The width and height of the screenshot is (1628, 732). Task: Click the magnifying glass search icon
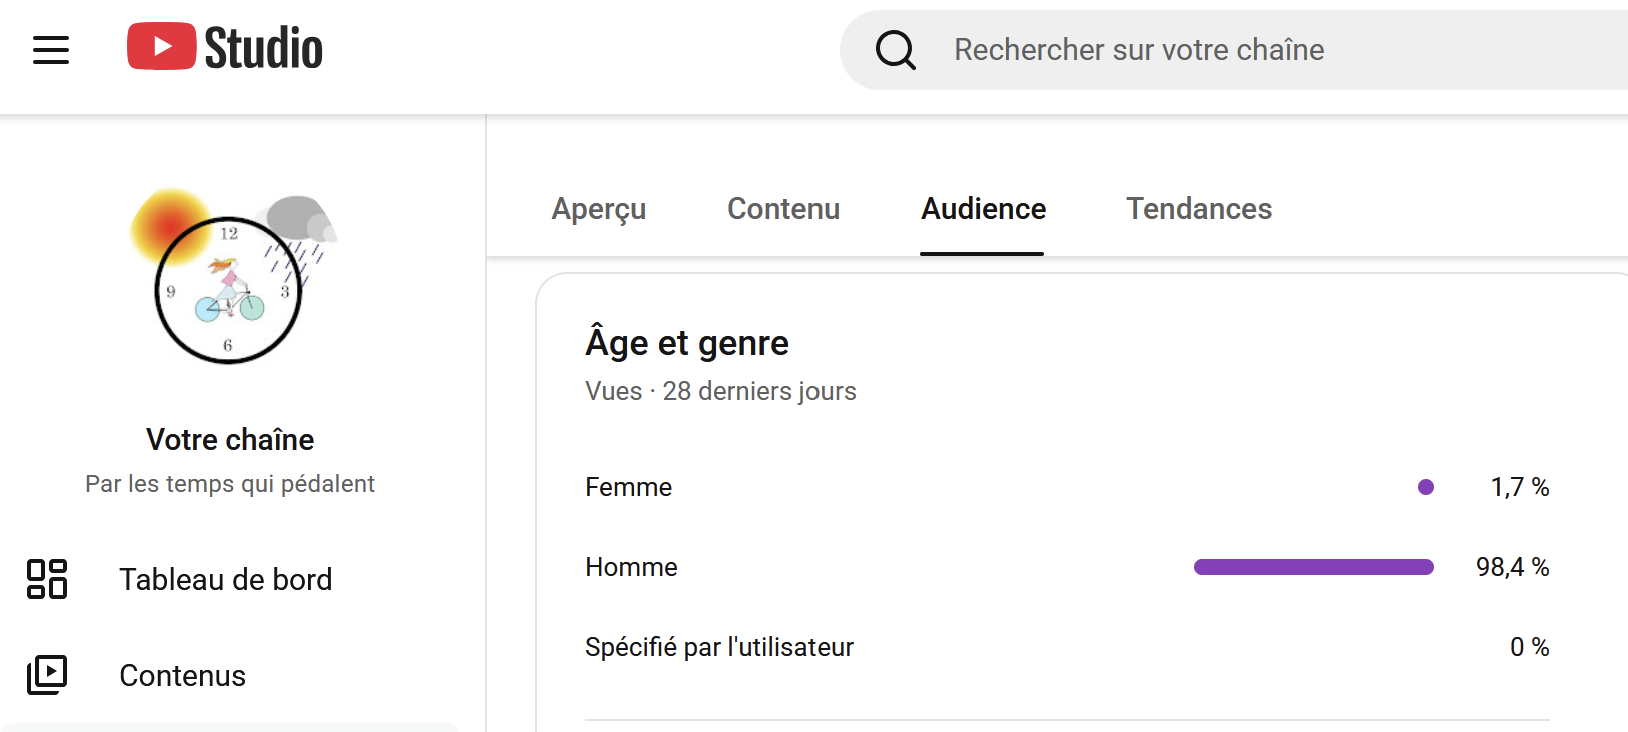[895, 50]
